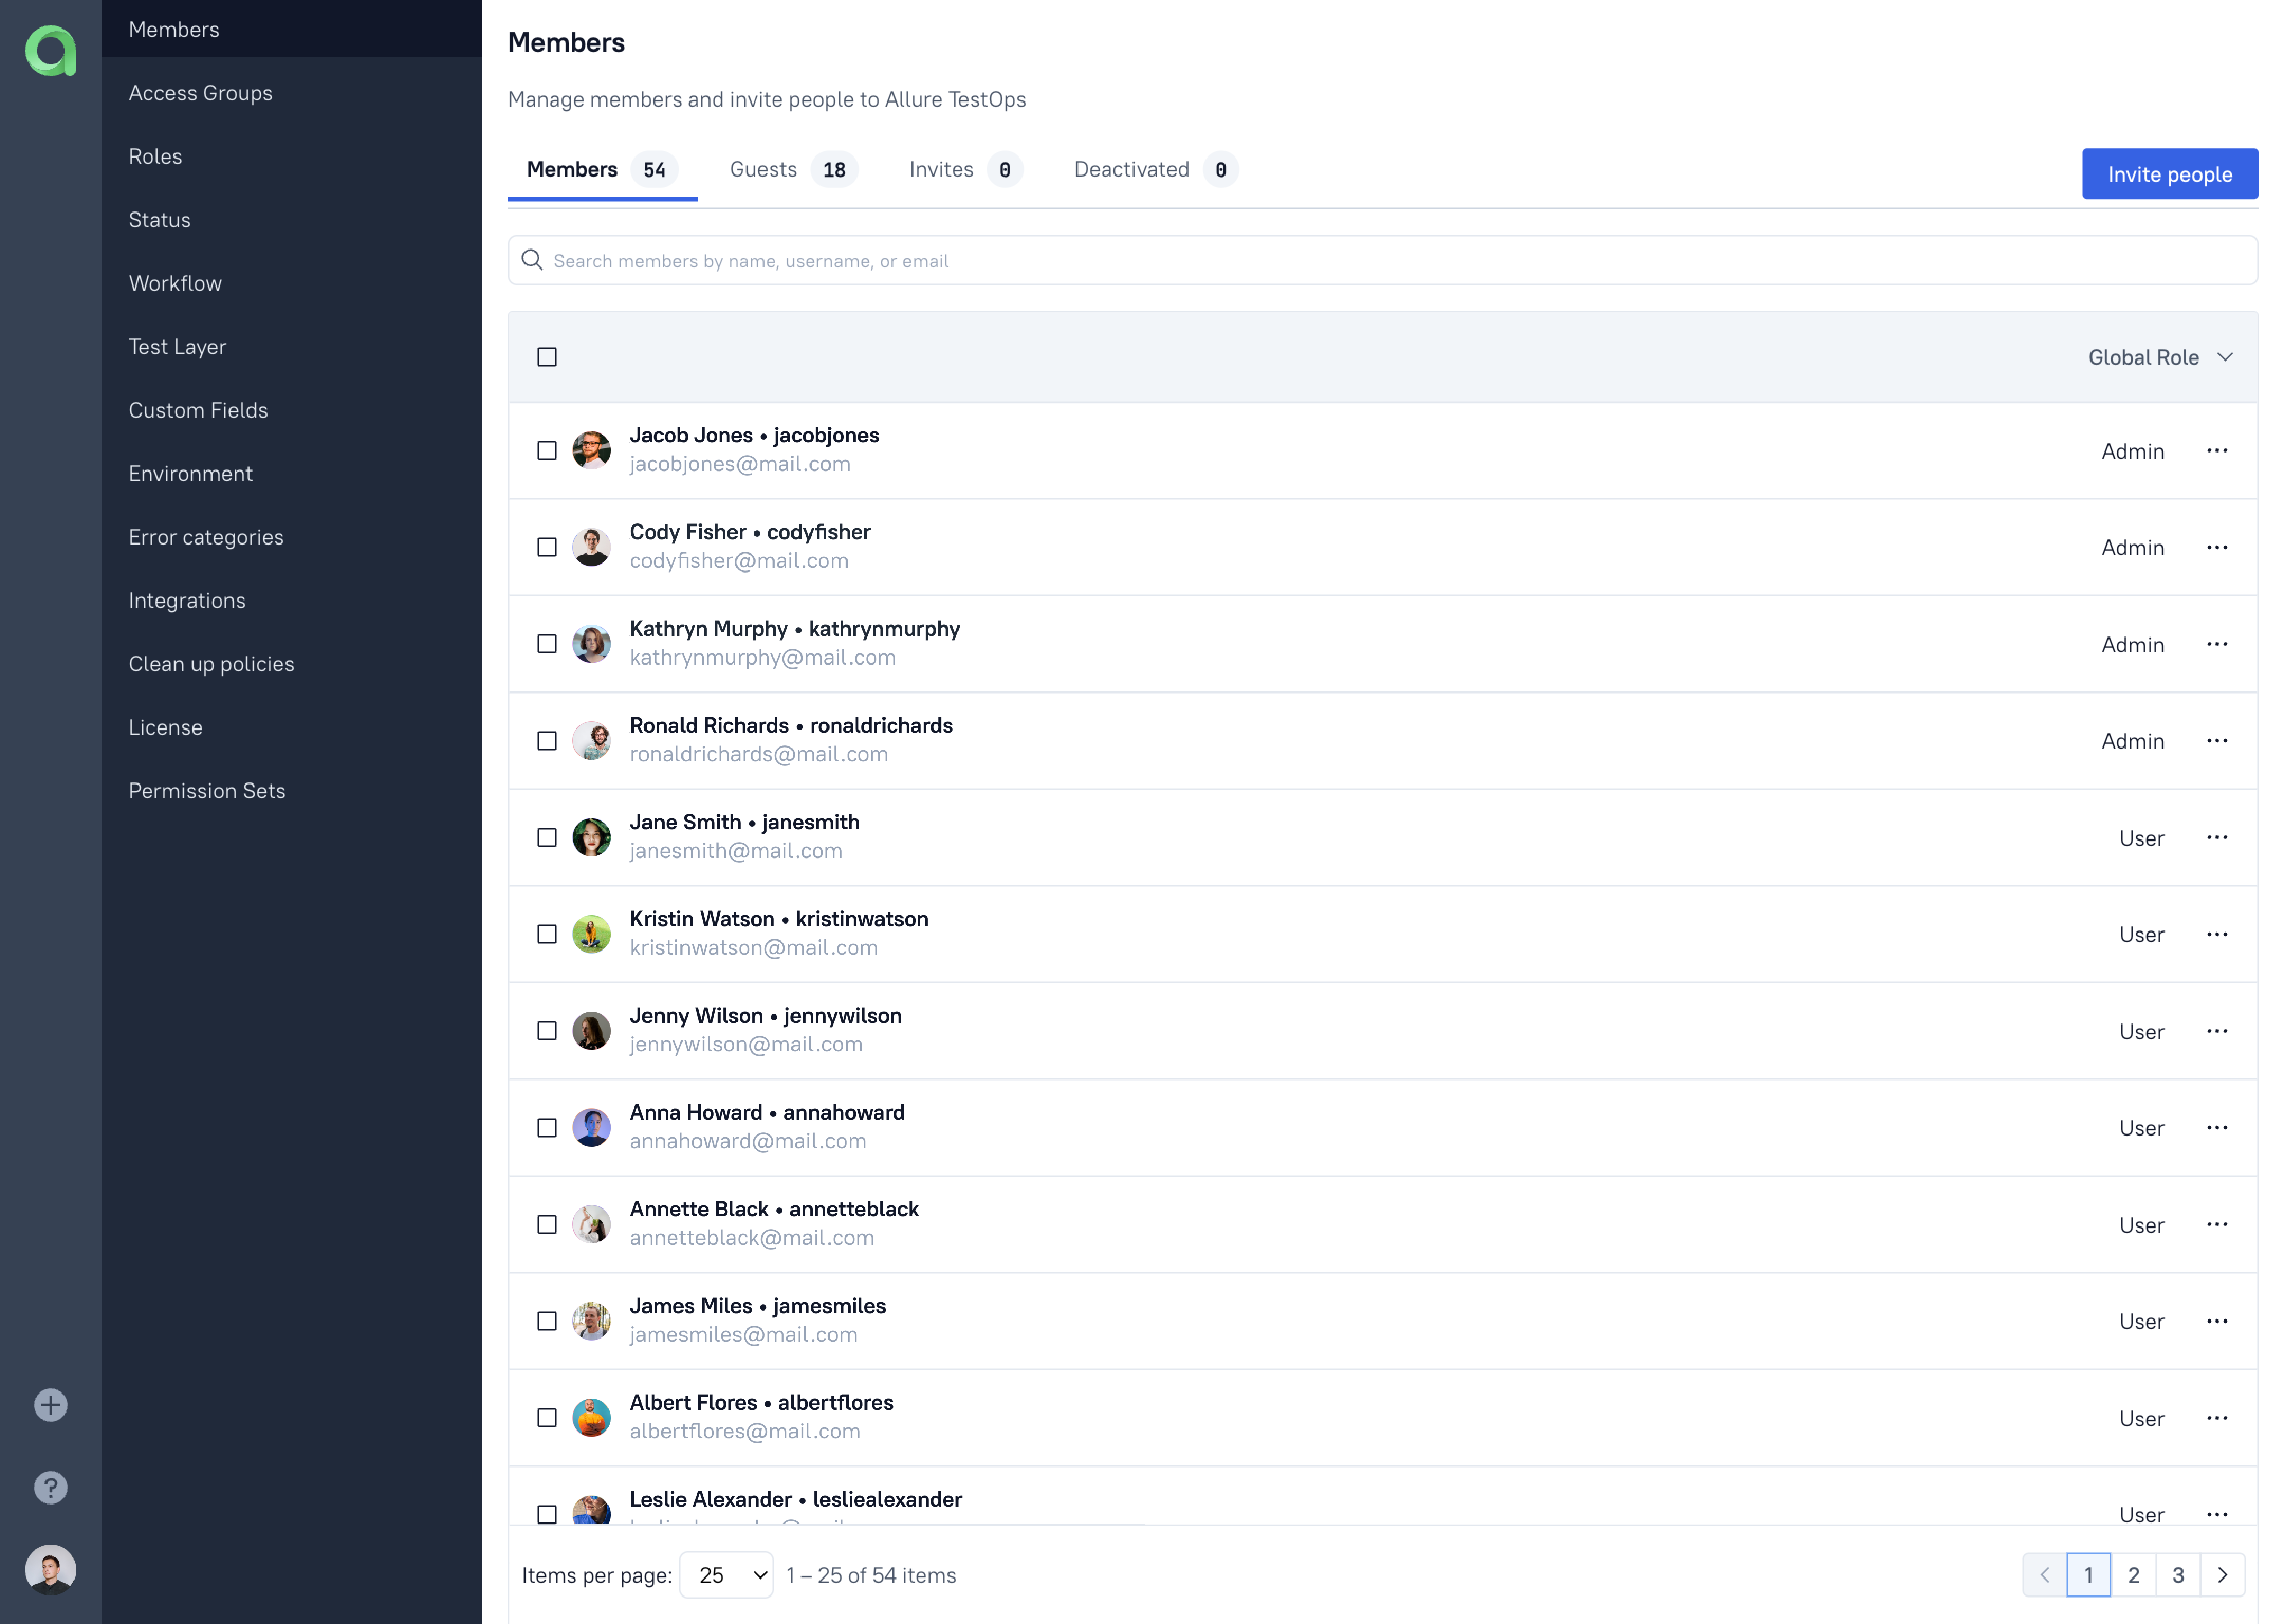Click your profile avatar at the bottom left
The height and width of the screenshot is (1624, 2284).
(x=50, y=1570)
